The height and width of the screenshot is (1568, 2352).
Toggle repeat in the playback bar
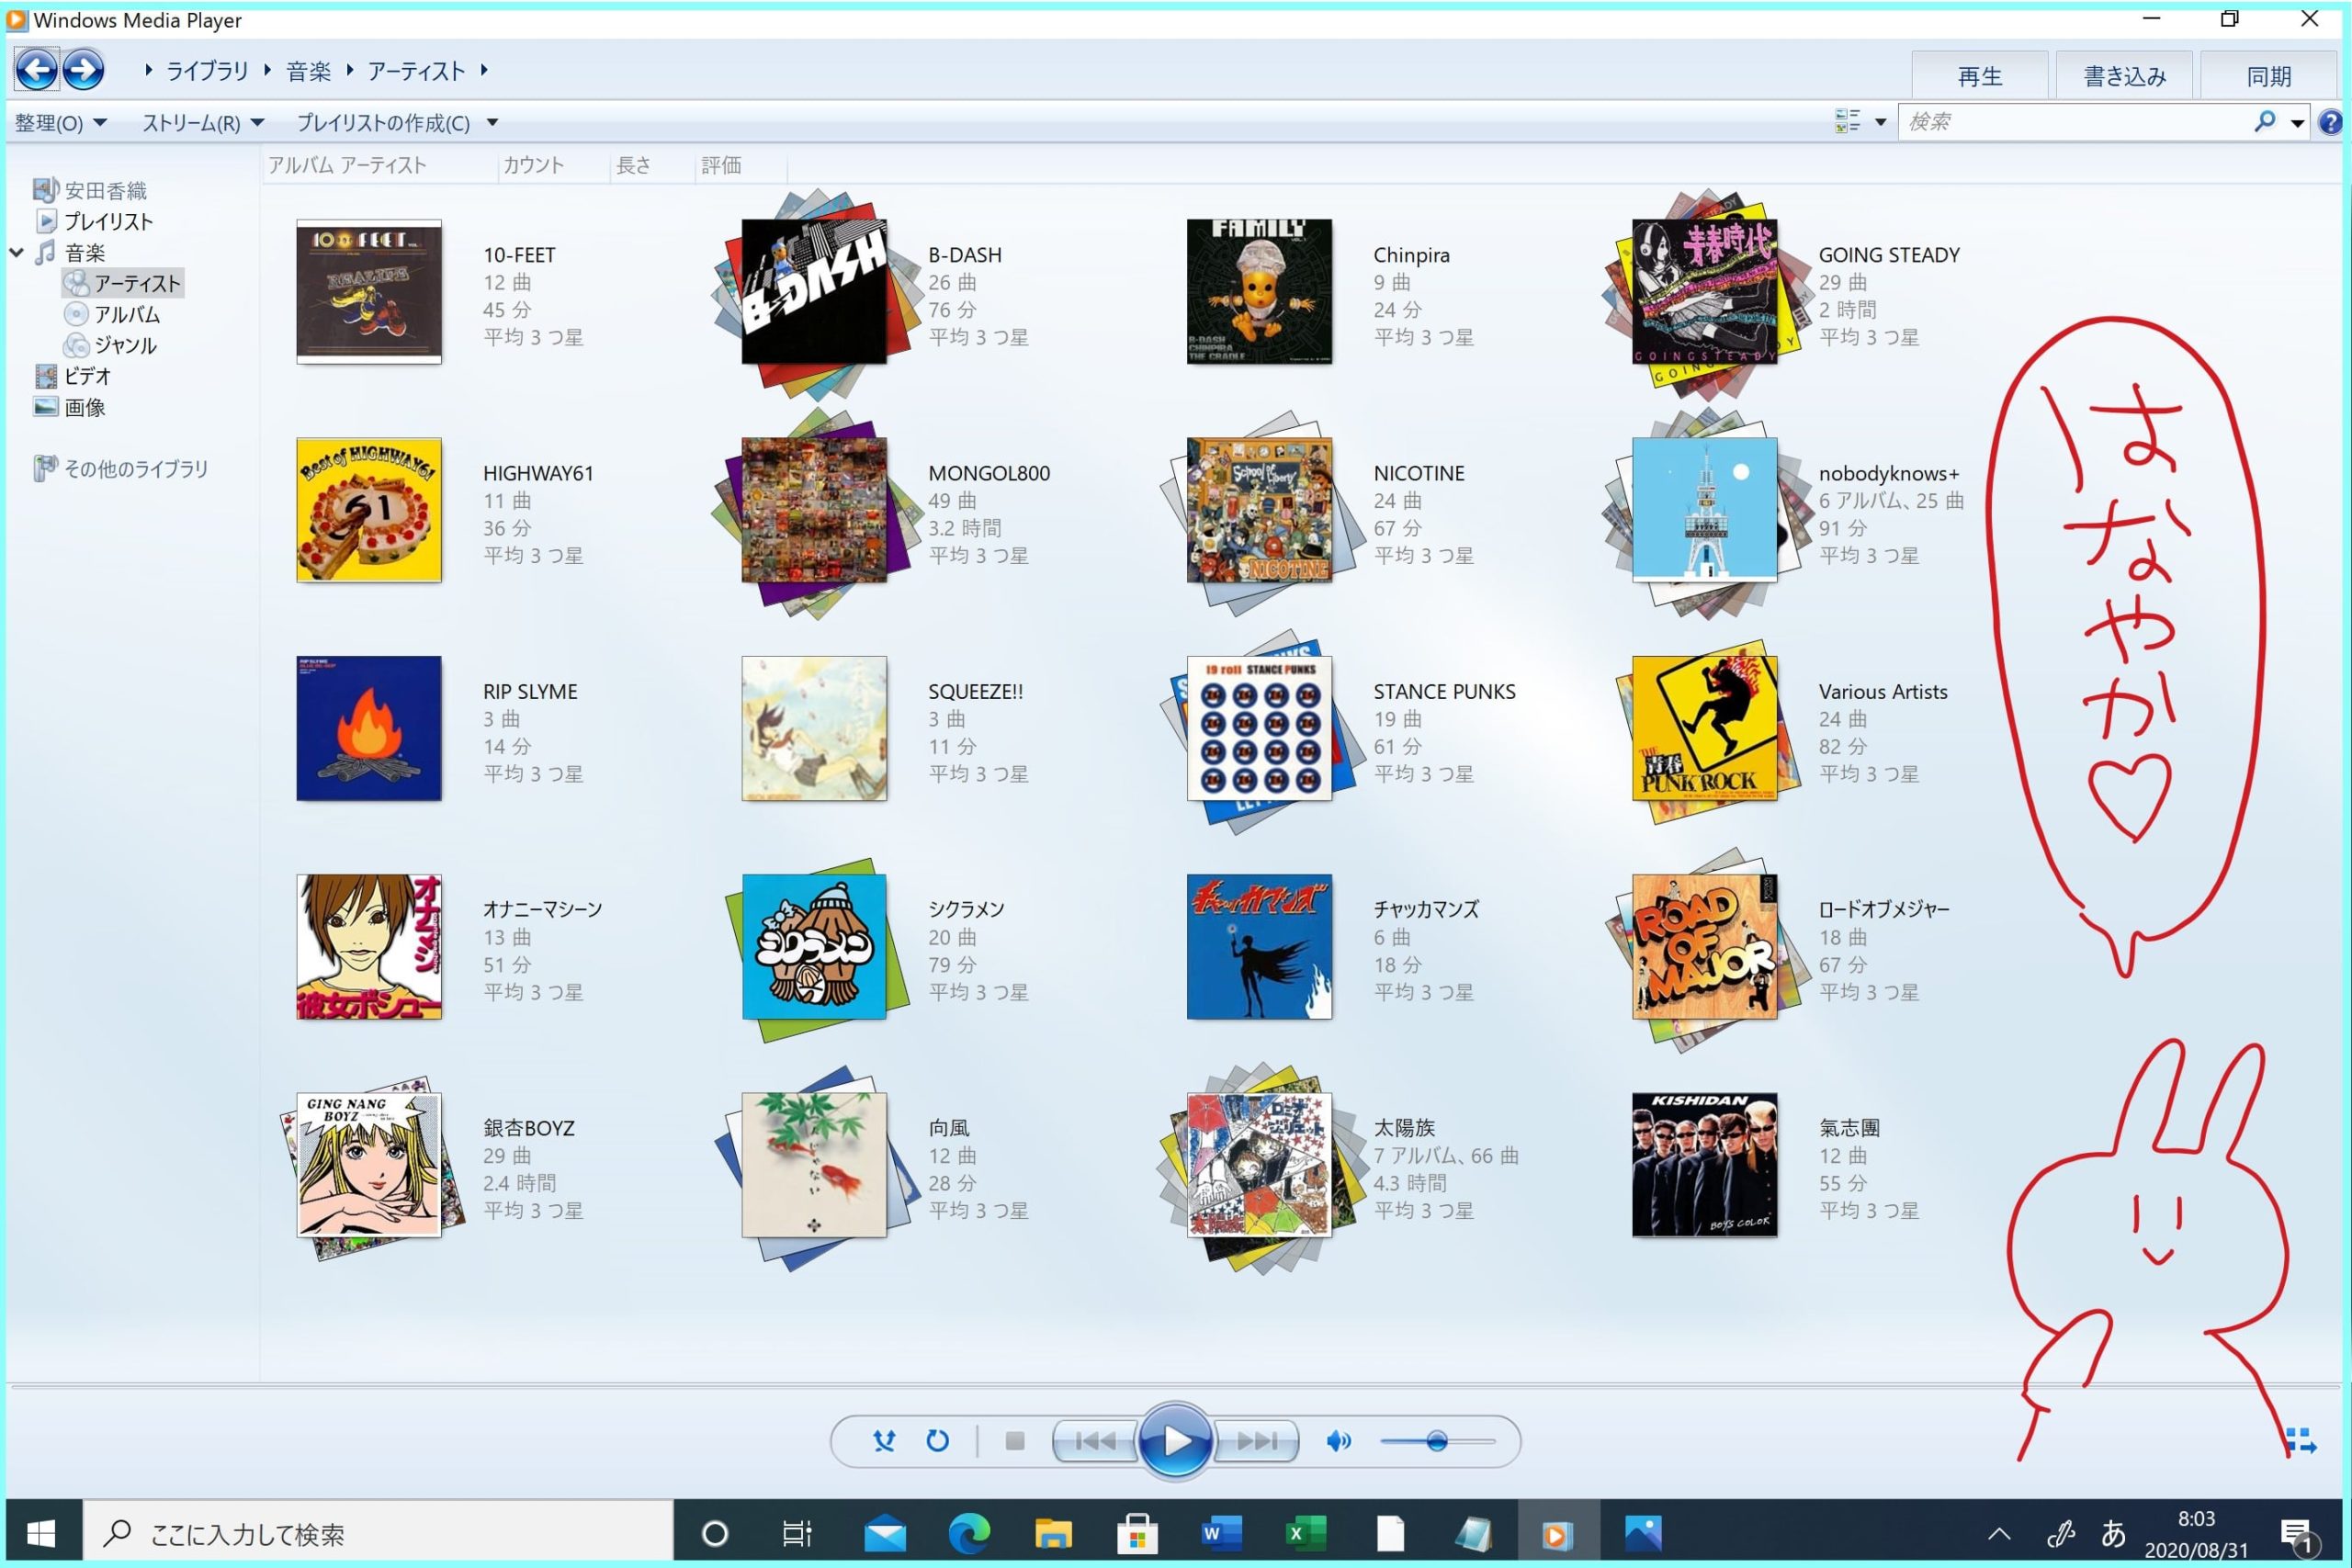(937, 1441)
